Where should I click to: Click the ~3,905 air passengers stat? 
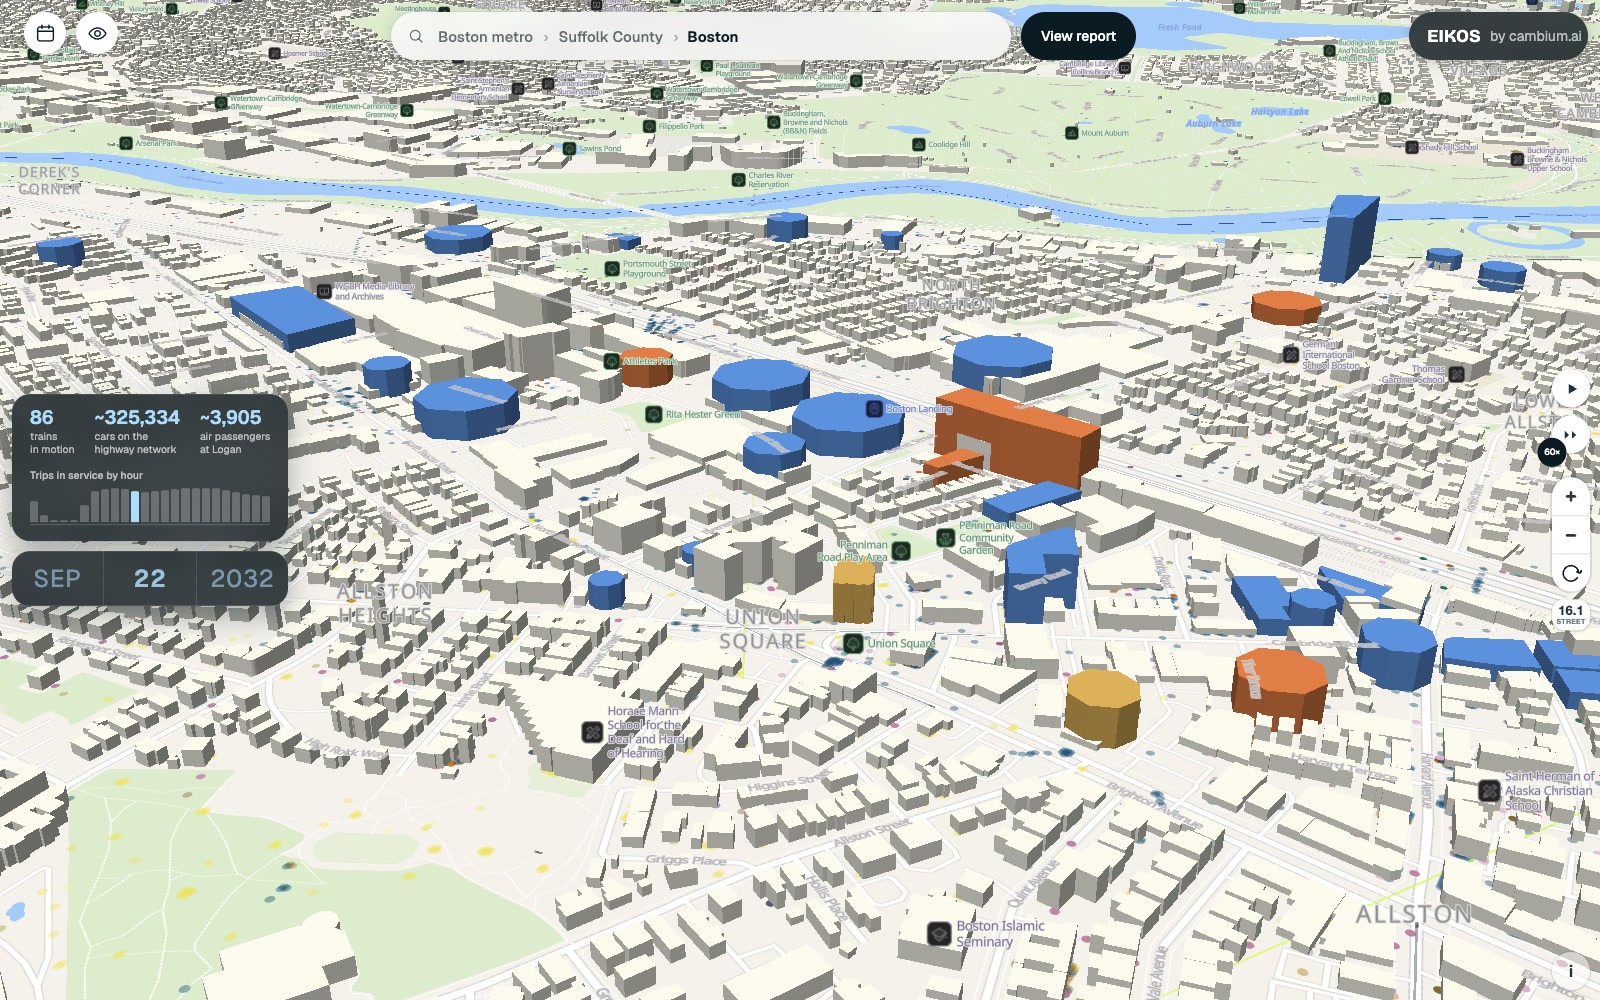[x=235, y=430]
